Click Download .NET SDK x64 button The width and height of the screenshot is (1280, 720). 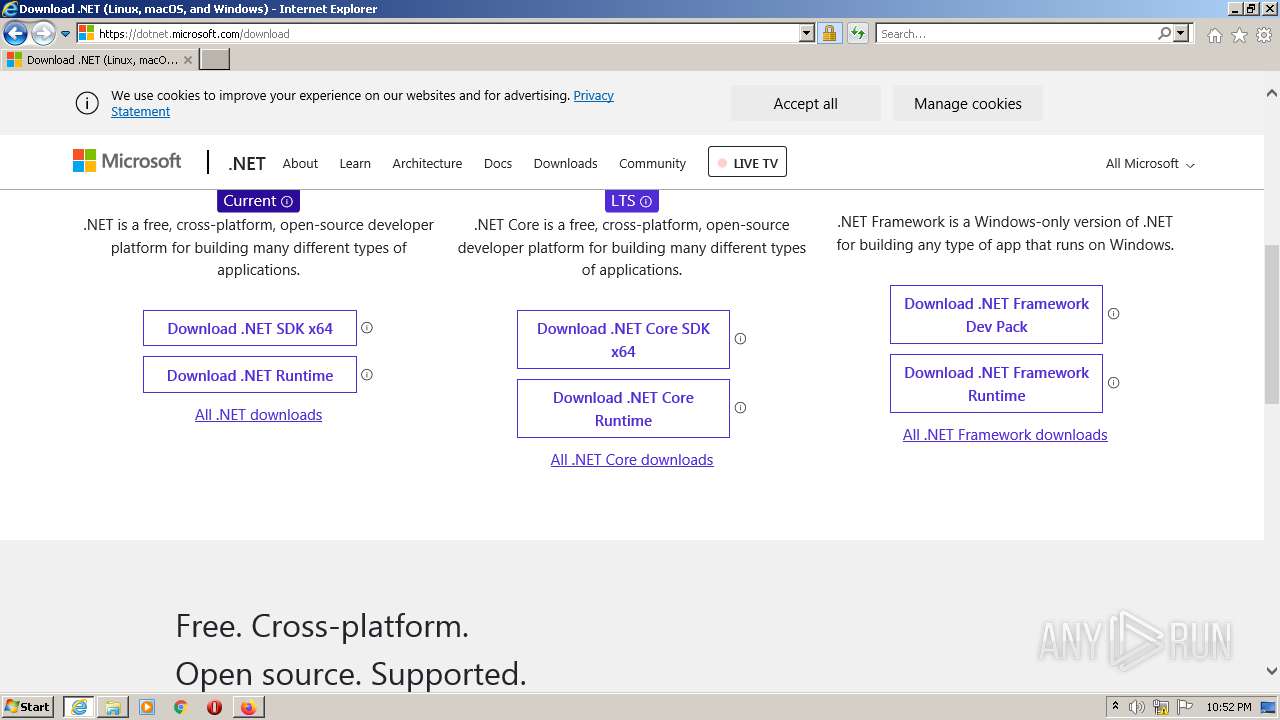click(x=250, y=328)
